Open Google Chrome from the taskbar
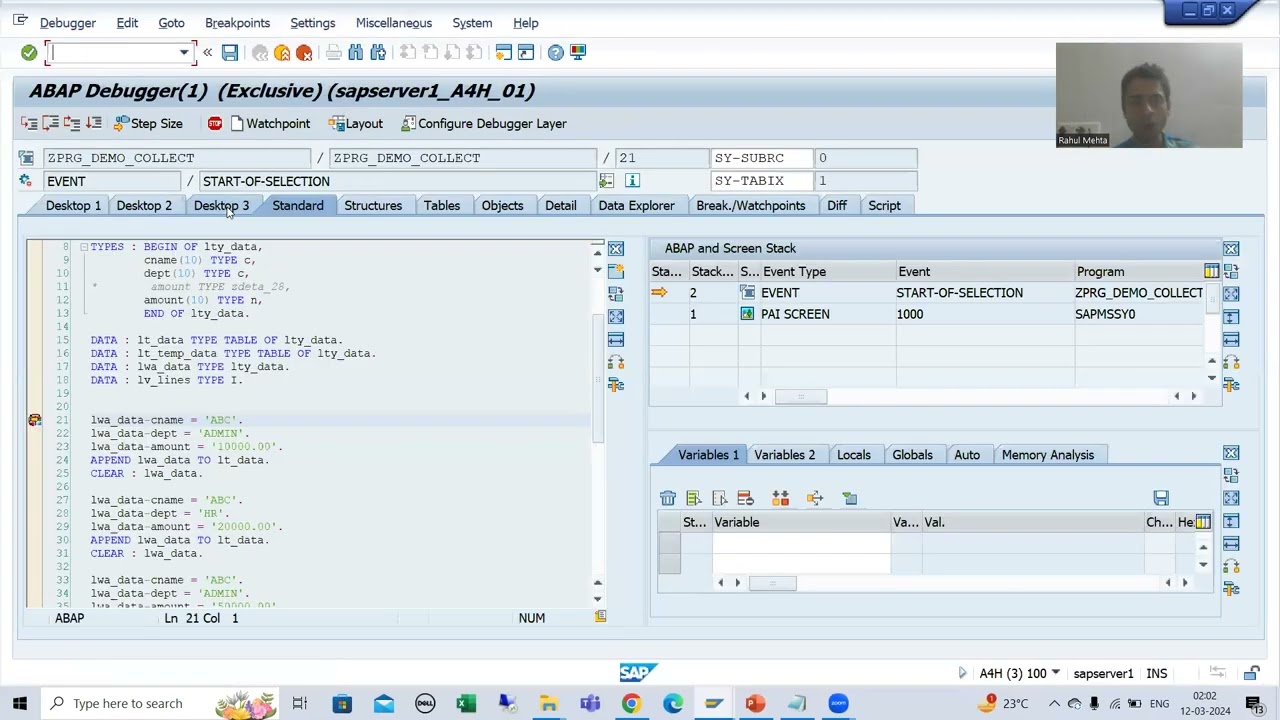The width and height of the screenshot is (1280, 720). pyautogui.click(x=631, y=703)
